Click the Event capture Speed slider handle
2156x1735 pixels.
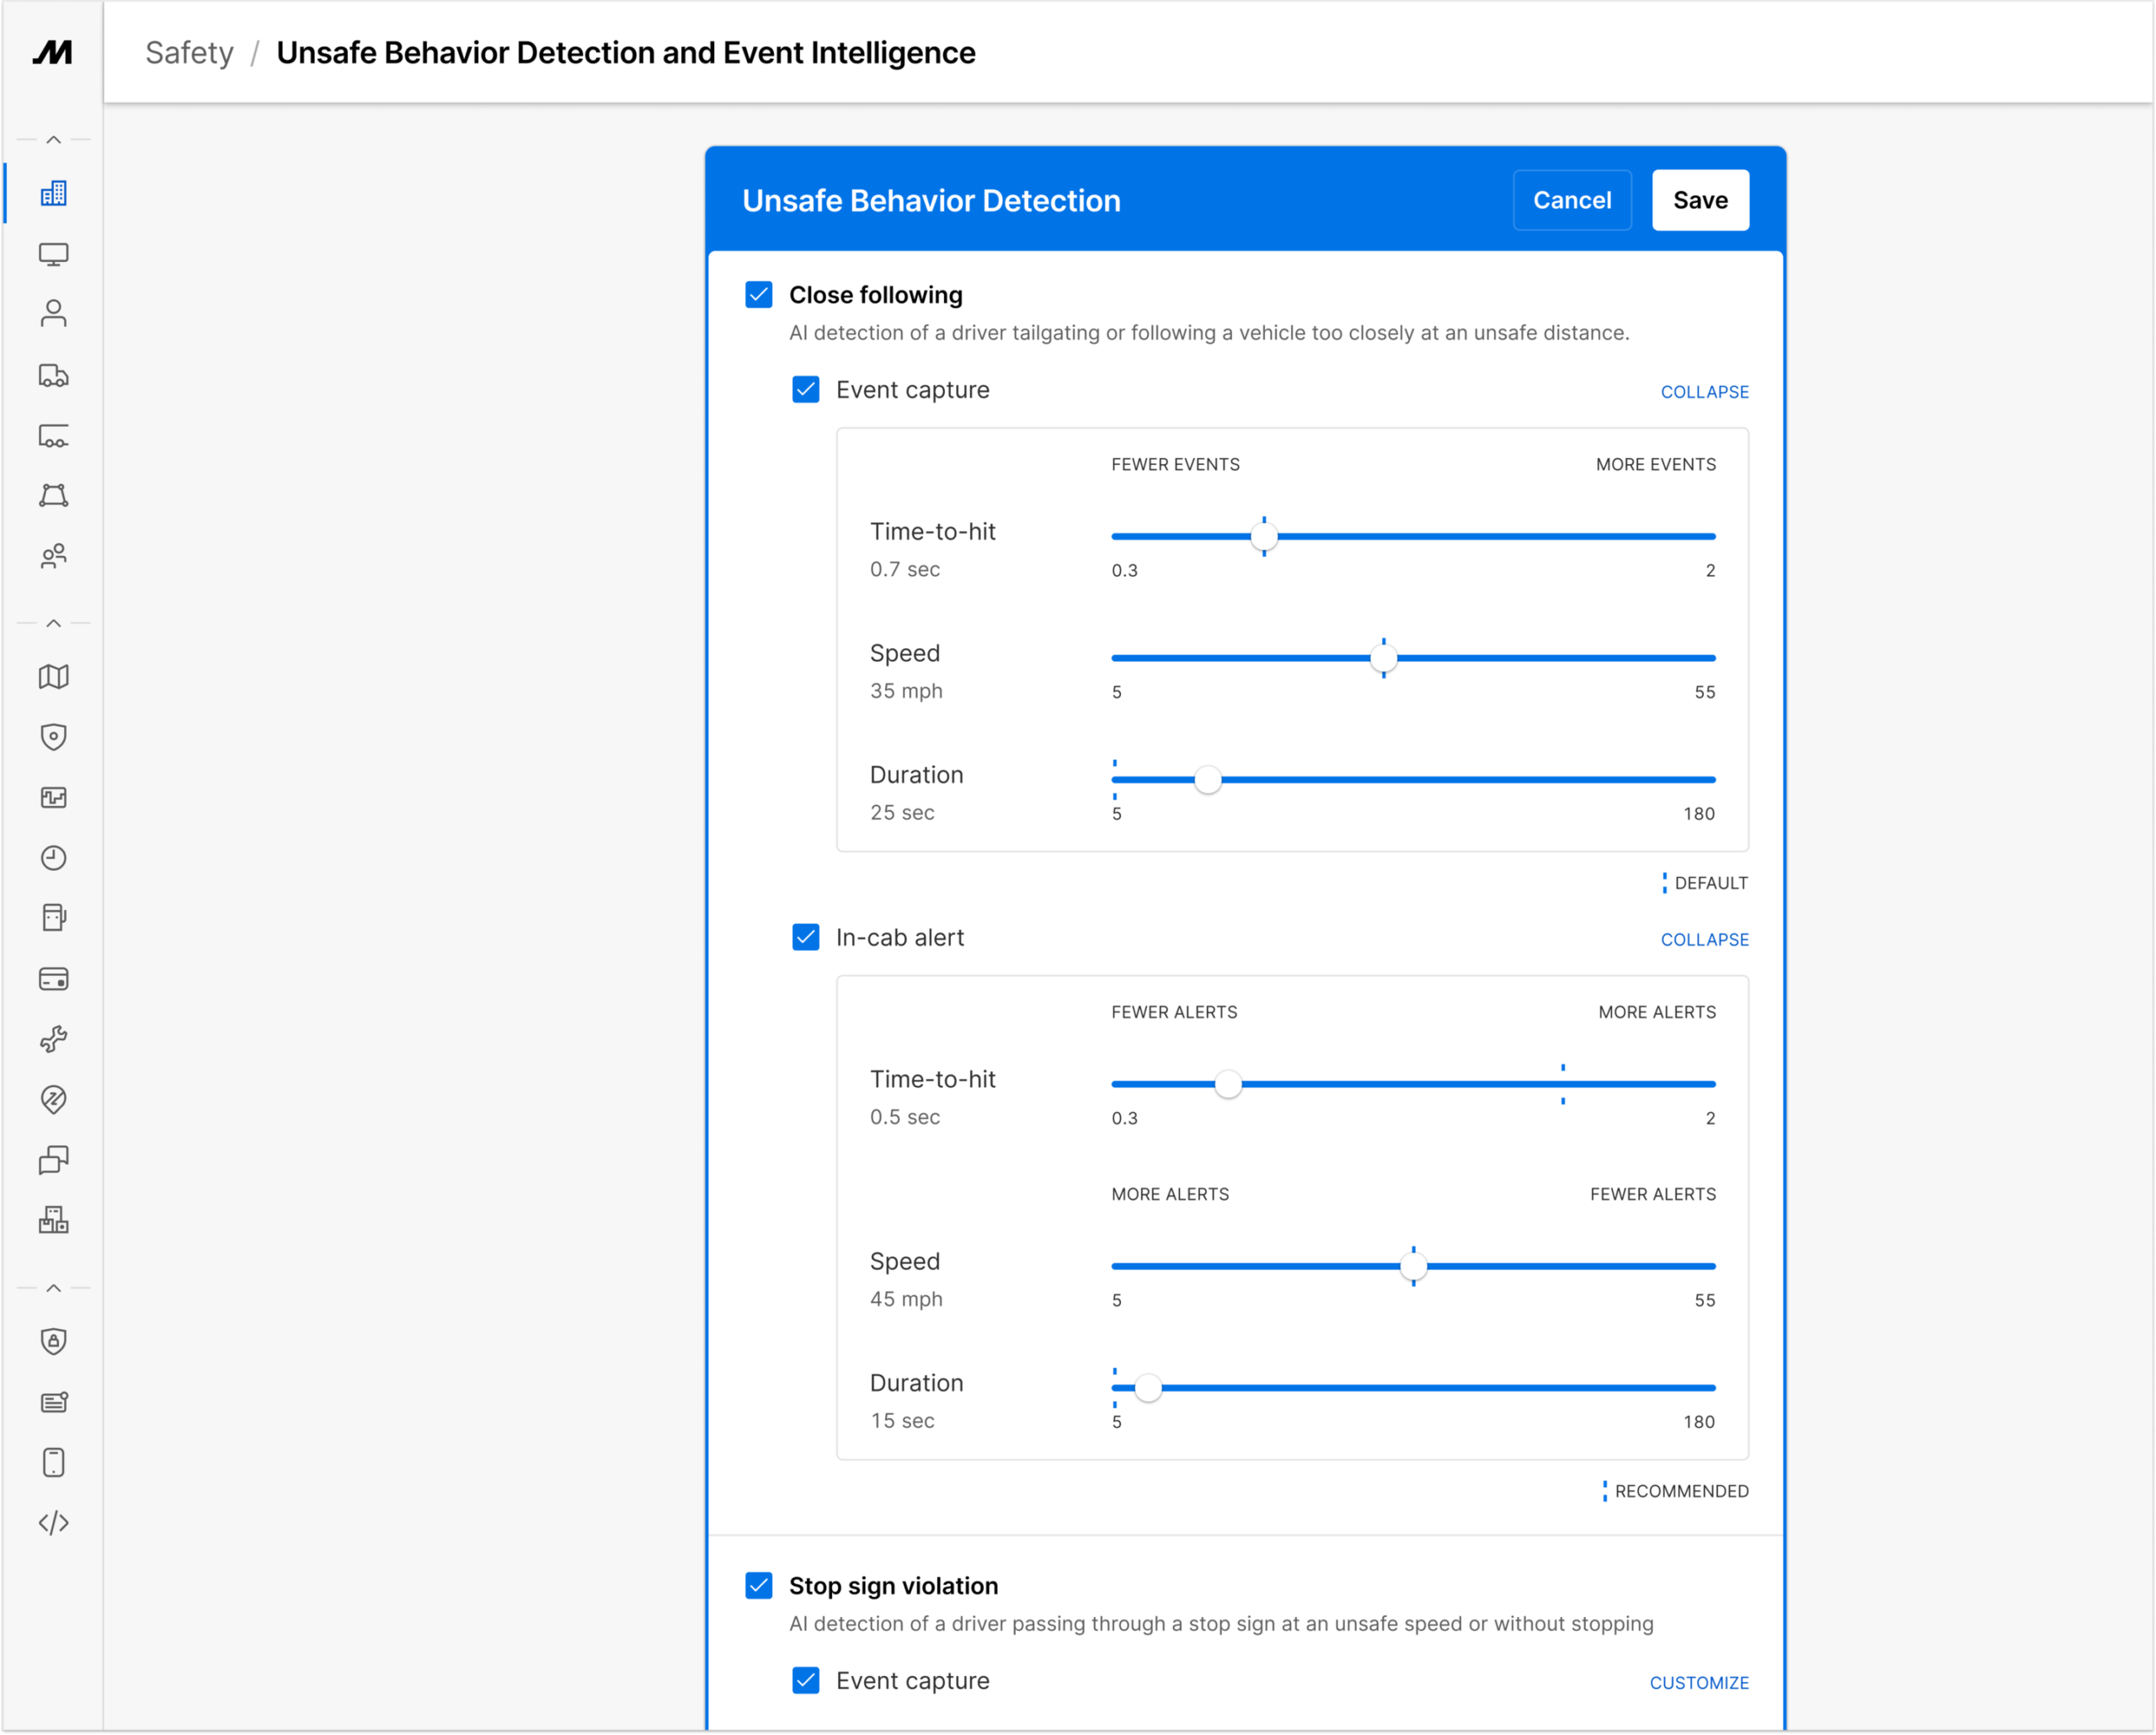click(1383, 658)
